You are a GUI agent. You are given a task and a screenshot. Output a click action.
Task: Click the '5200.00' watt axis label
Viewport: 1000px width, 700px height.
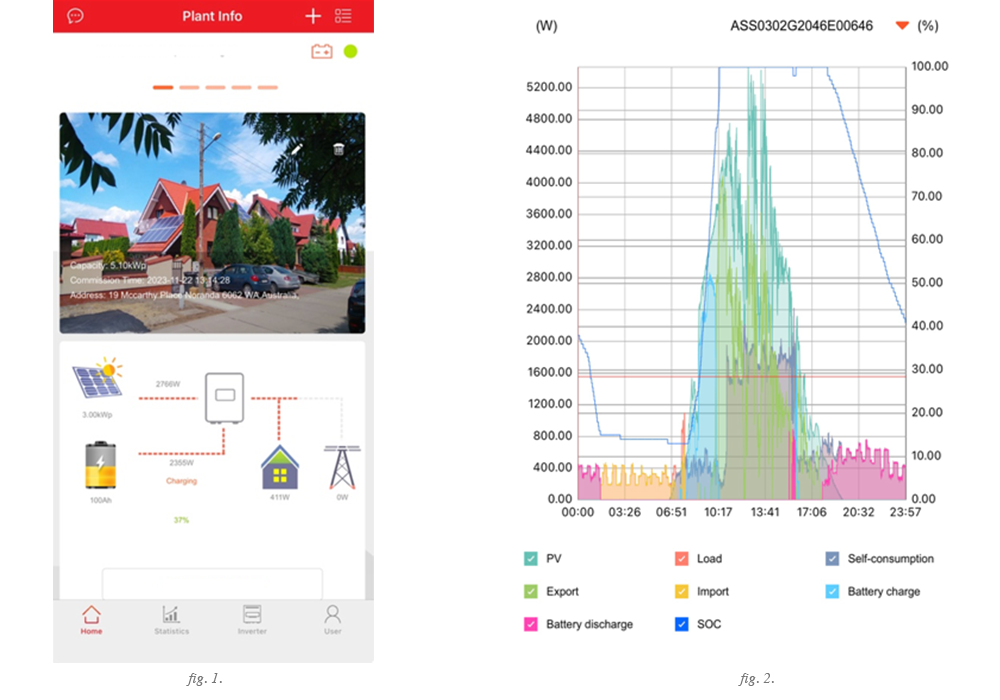[x=549, y=87]
